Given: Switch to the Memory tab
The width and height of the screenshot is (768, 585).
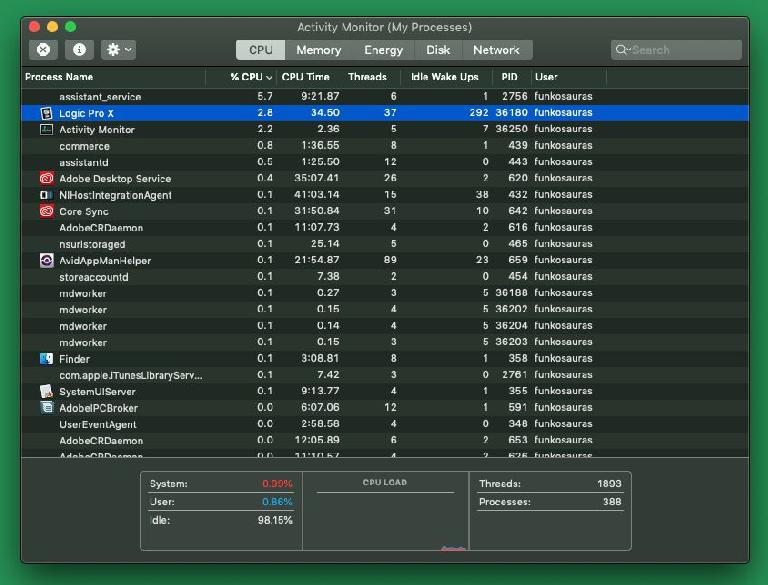Looking at the screenshot, I should point(319,50).
